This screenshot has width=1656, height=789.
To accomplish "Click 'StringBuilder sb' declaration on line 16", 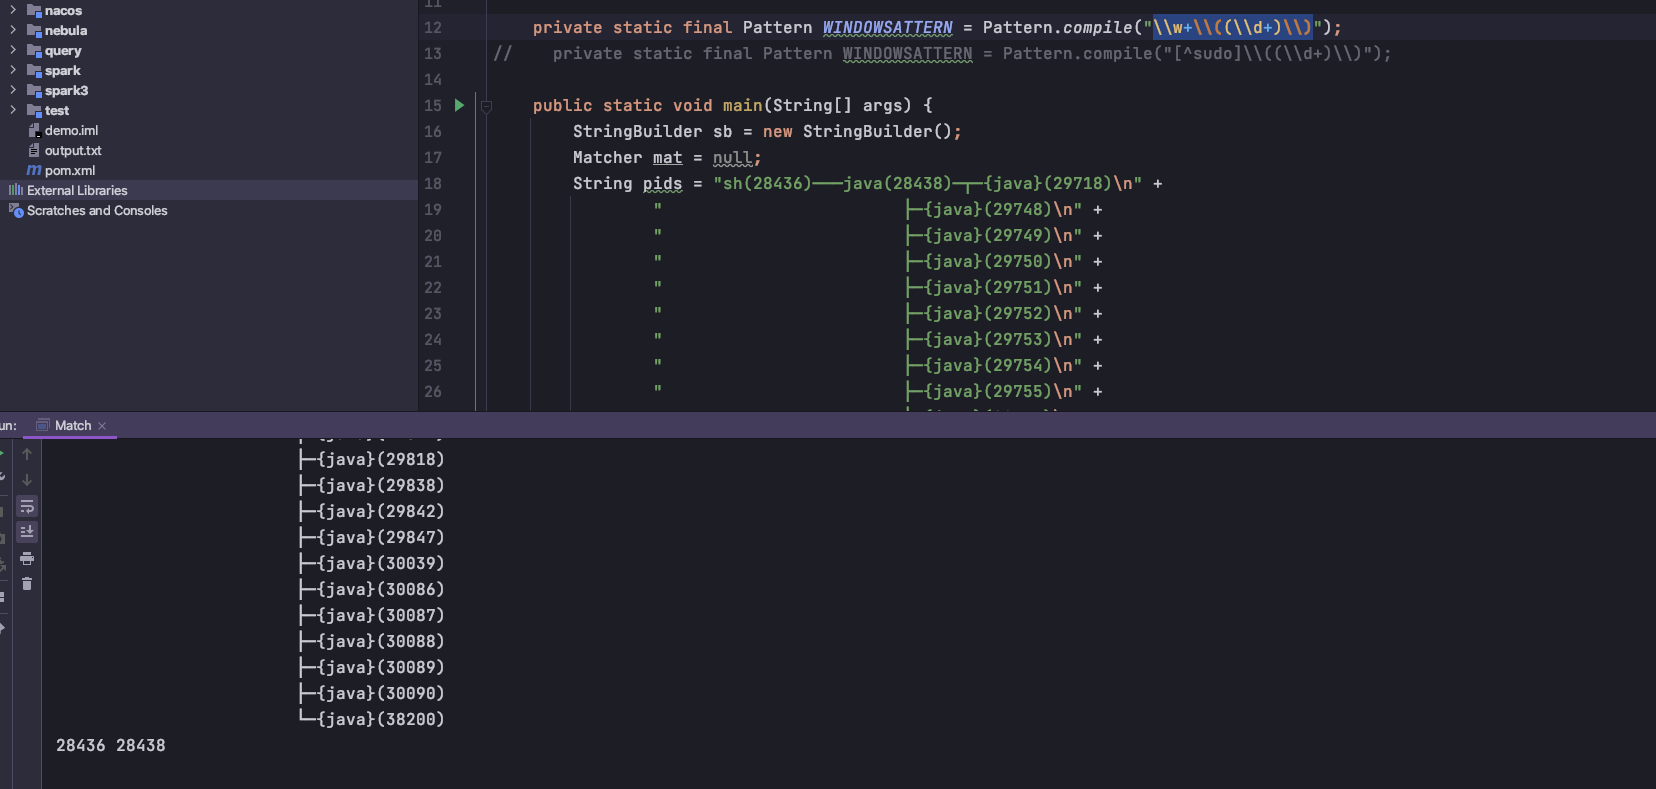I will [652, 132].
